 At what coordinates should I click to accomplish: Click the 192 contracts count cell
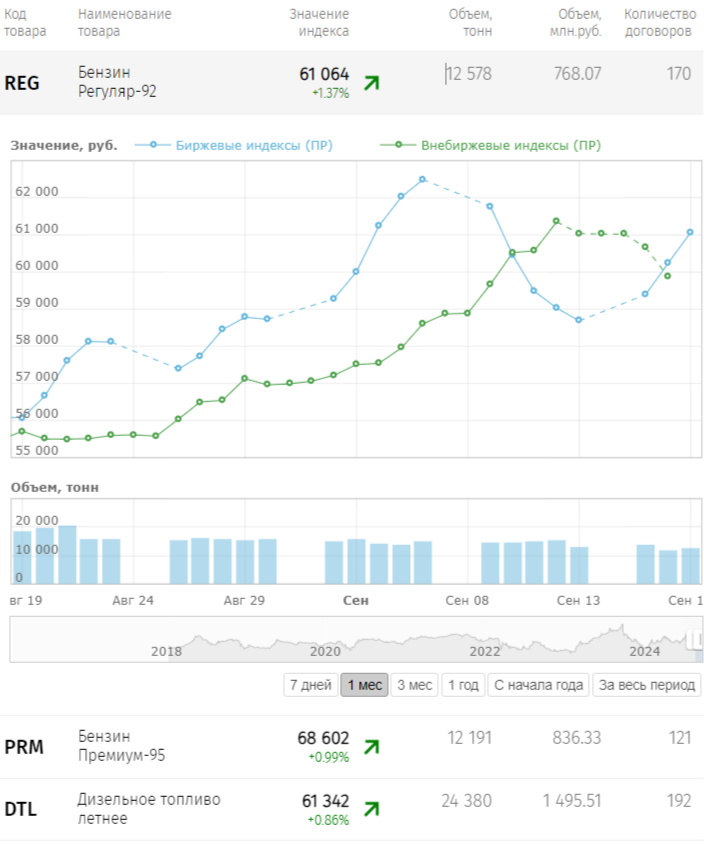tap(679, 801)
